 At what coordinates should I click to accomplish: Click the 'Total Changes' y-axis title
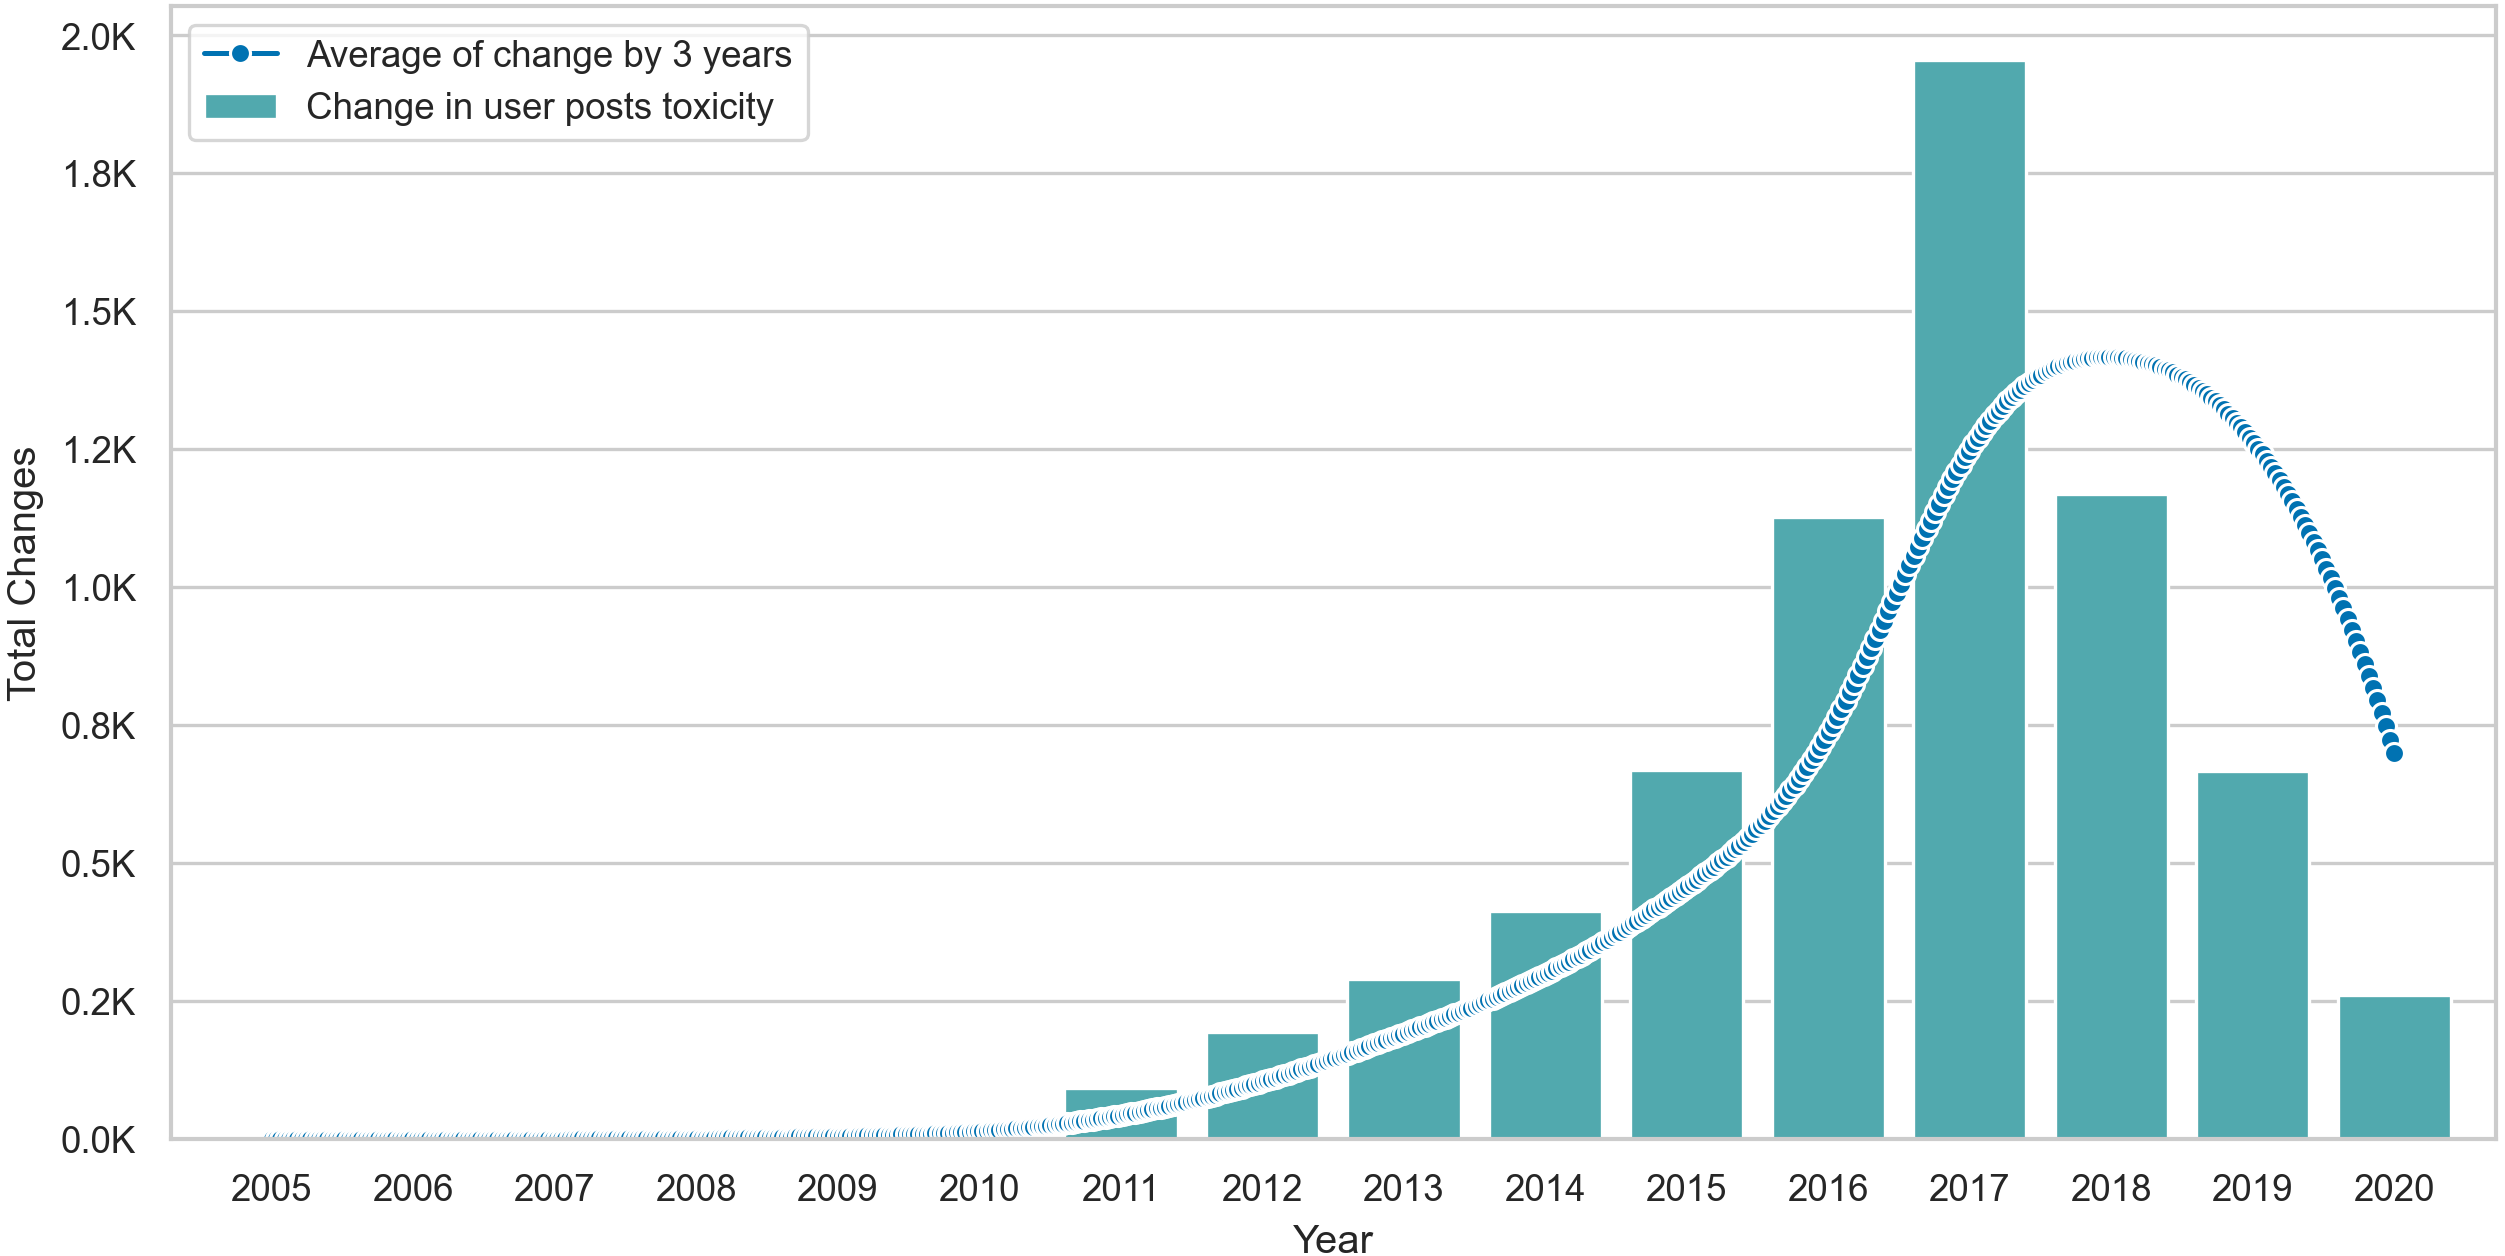click(x=22, y=574)
